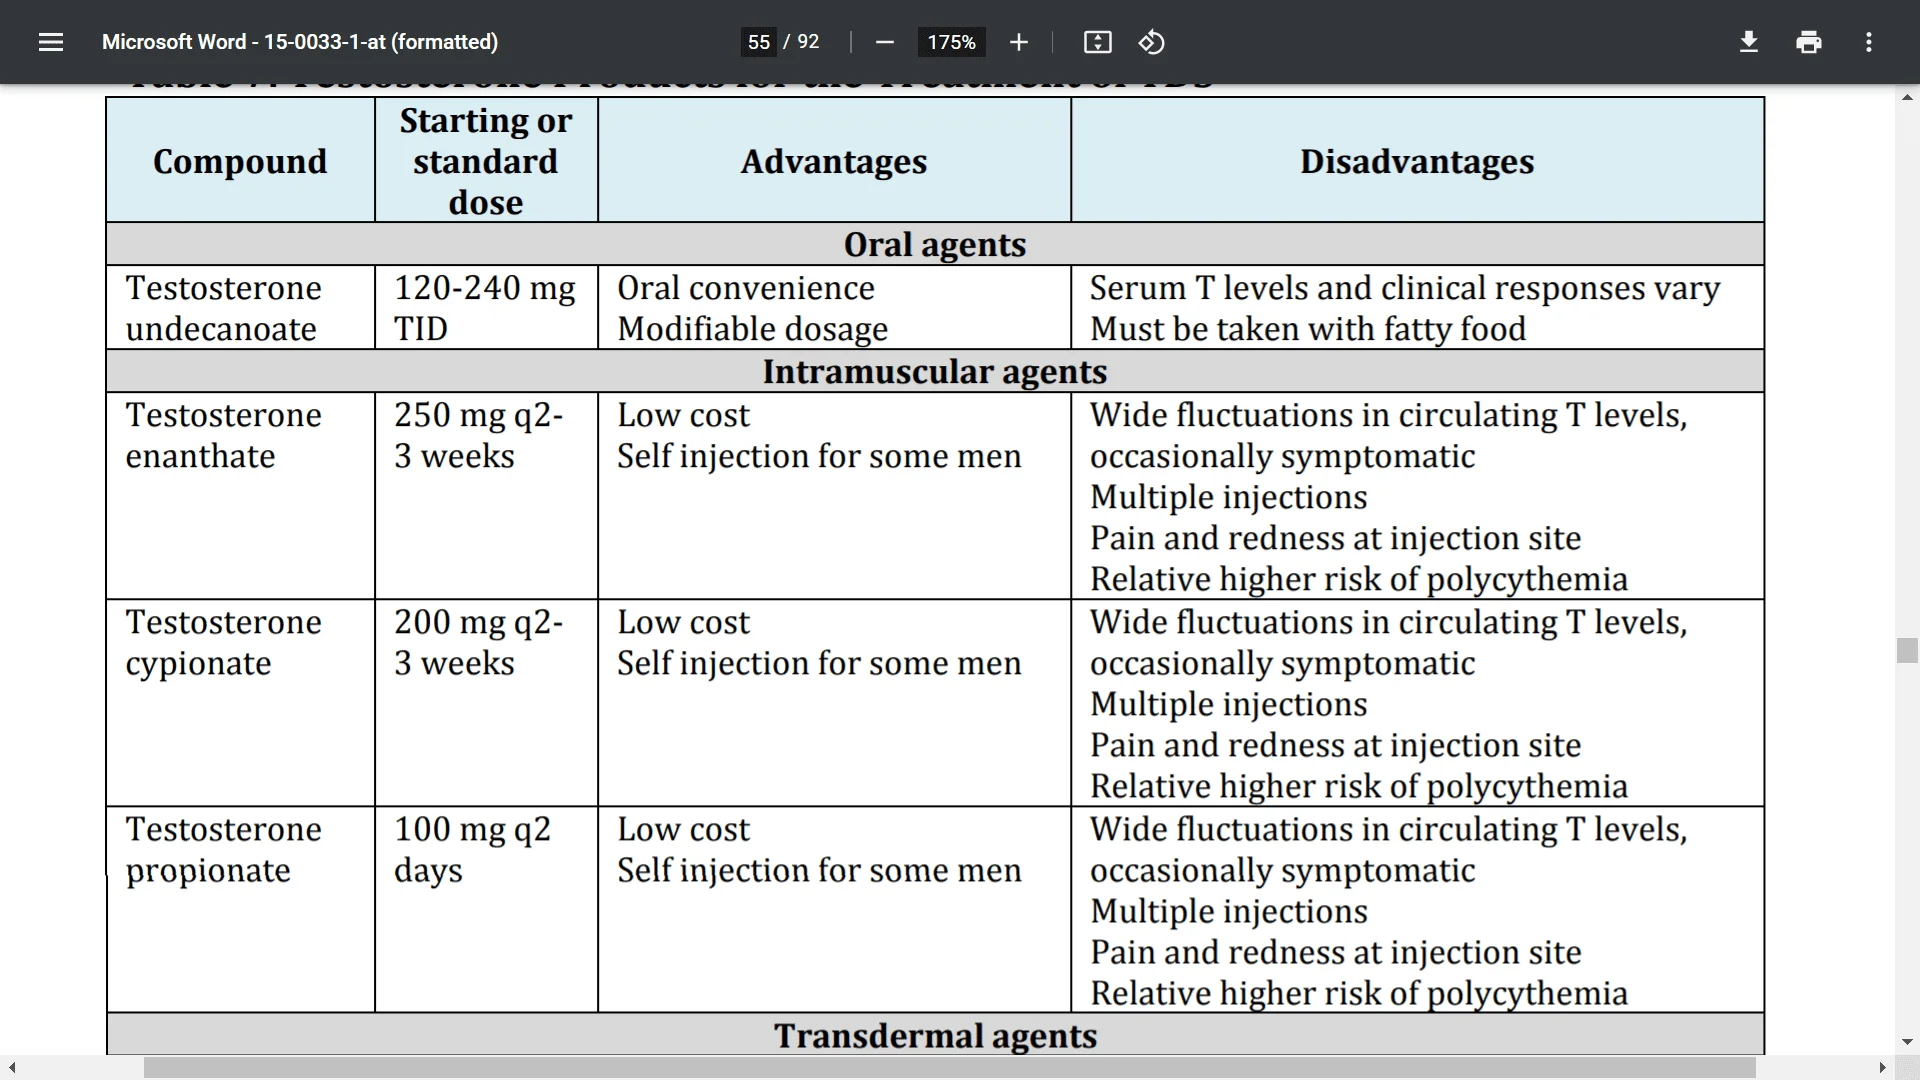Click the Testosterone undecanoate cell
This screenshot has width=1920, height=1080.
pos(223,308)
